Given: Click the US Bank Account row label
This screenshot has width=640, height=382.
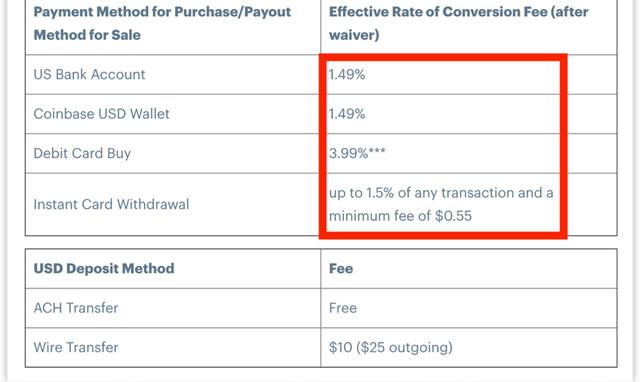Looking at the screenshot, I should tap(89, 74).
